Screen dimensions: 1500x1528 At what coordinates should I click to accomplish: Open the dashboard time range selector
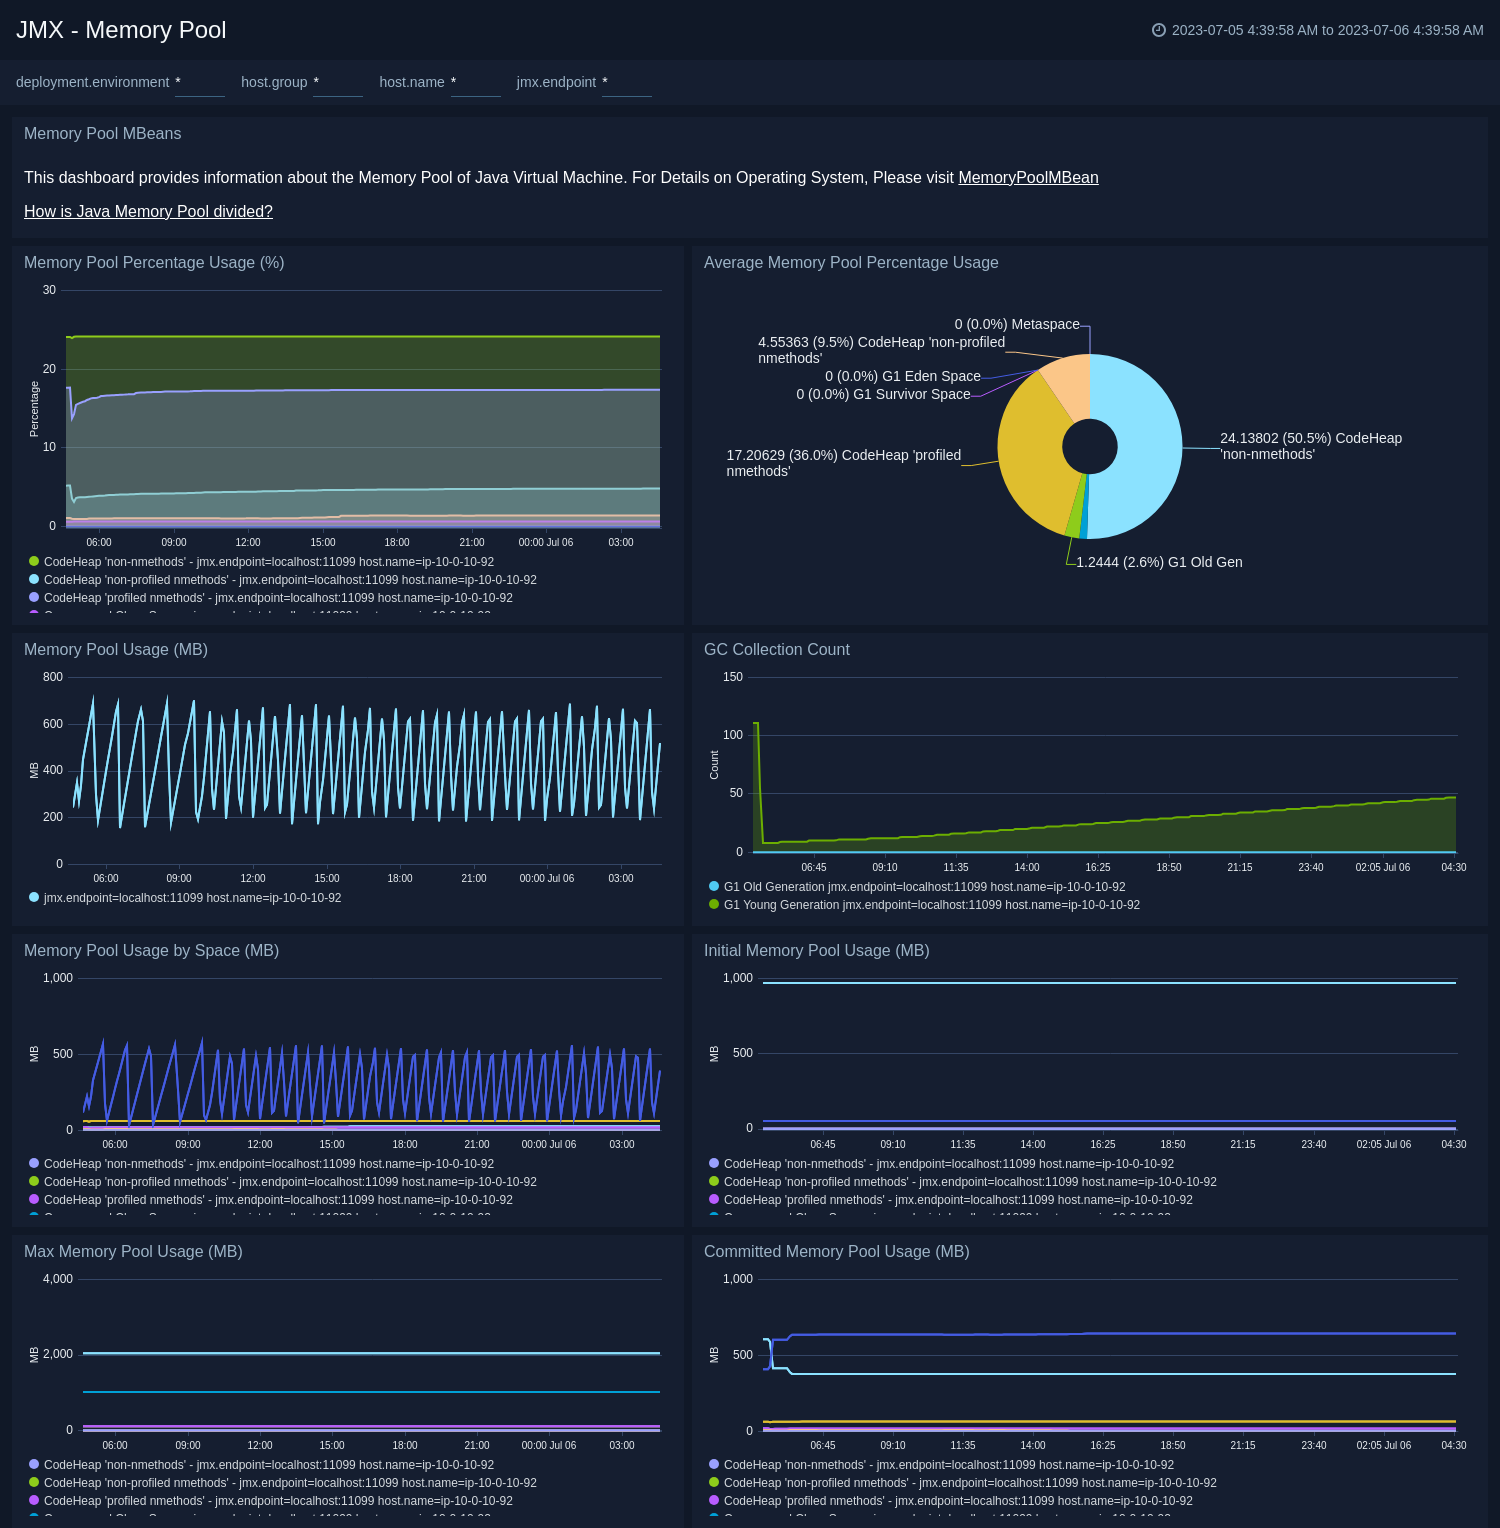coord(1318,30)
